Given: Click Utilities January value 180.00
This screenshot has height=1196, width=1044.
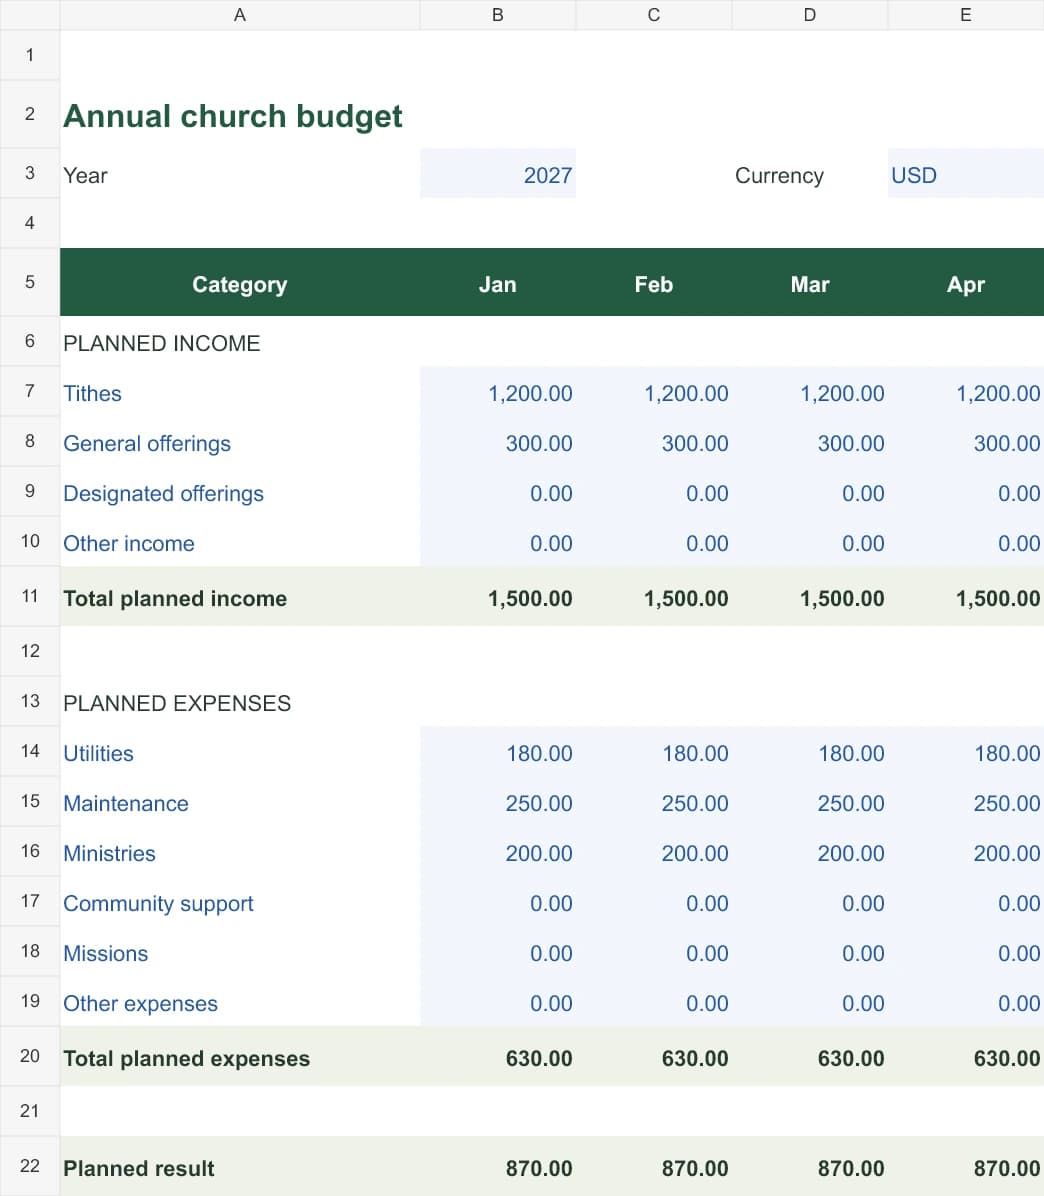Looking at the screenshot, I should pyautogui.click(x=498, y=752).
